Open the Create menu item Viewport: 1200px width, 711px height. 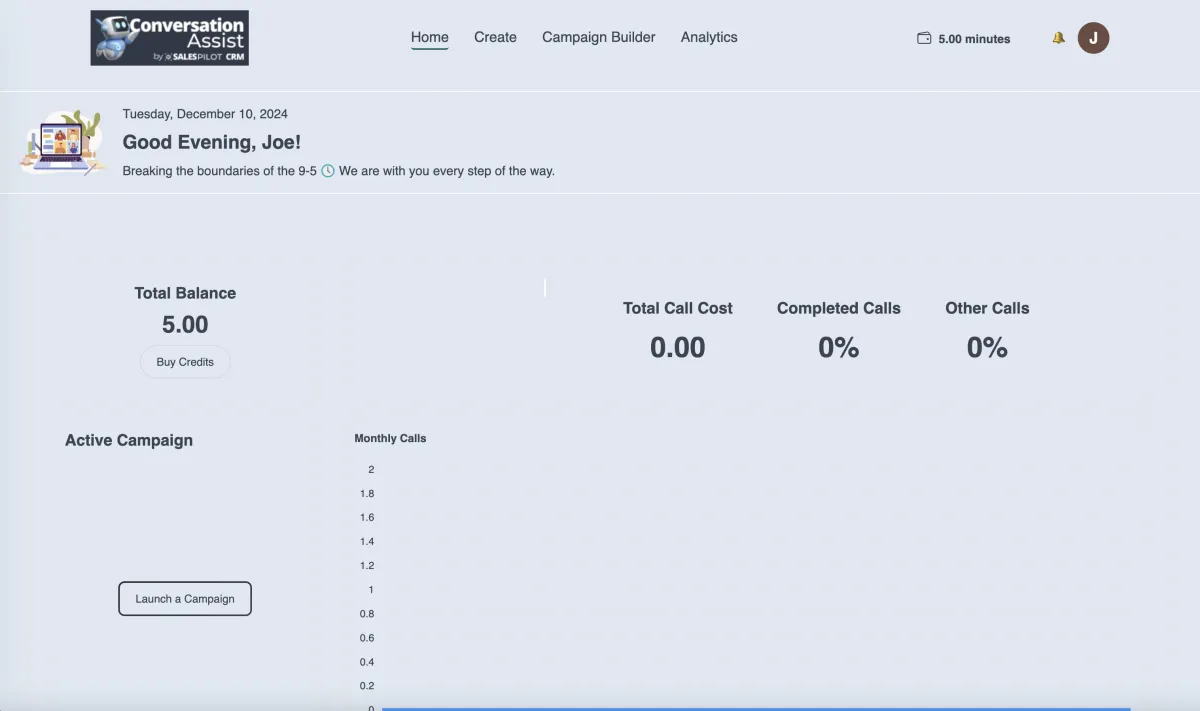coord(495,37)
